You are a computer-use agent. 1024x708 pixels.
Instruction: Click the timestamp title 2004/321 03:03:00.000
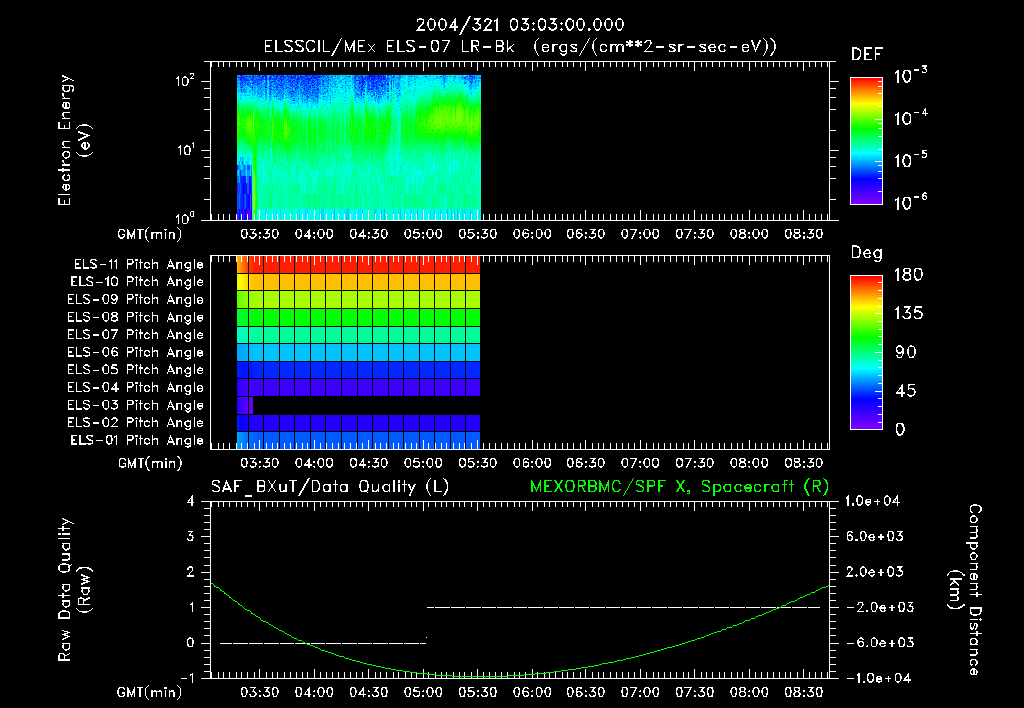pyautogui.click(x=520, y=25)
